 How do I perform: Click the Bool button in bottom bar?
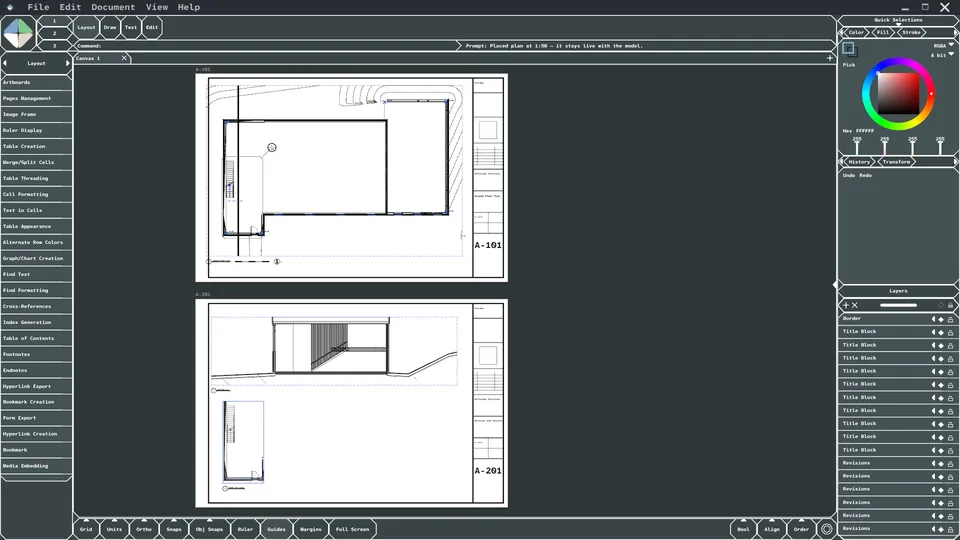tap(743, 529)
